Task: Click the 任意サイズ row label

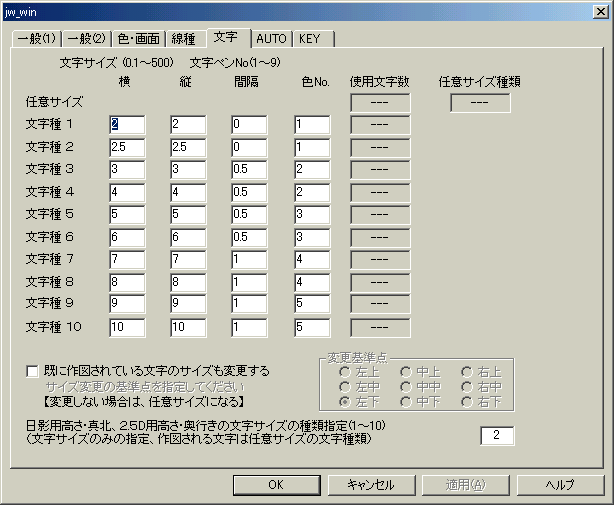Action: point(54,102)
